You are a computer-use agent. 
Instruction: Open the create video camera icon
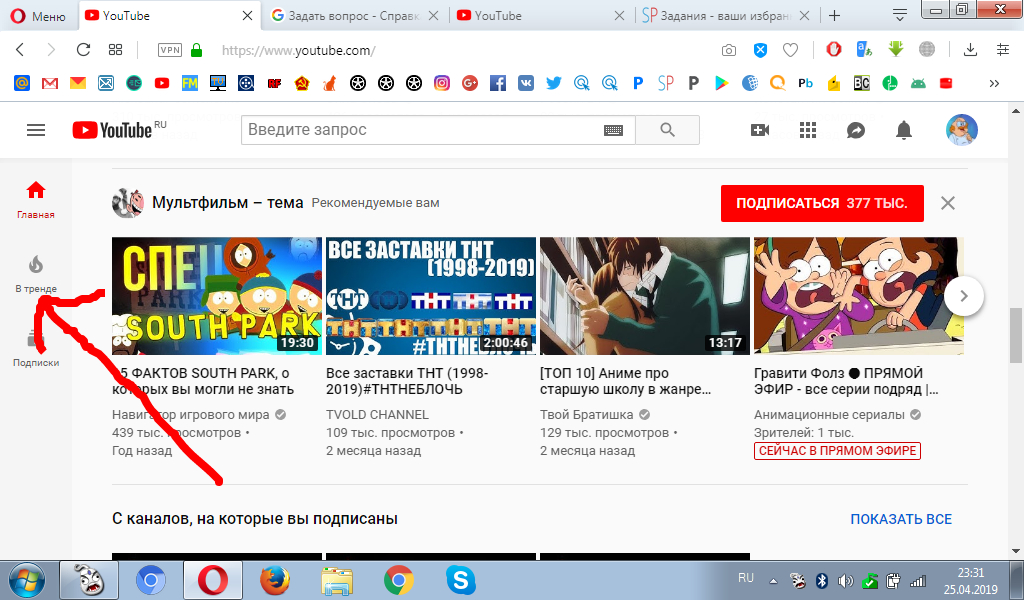[760, 130]
